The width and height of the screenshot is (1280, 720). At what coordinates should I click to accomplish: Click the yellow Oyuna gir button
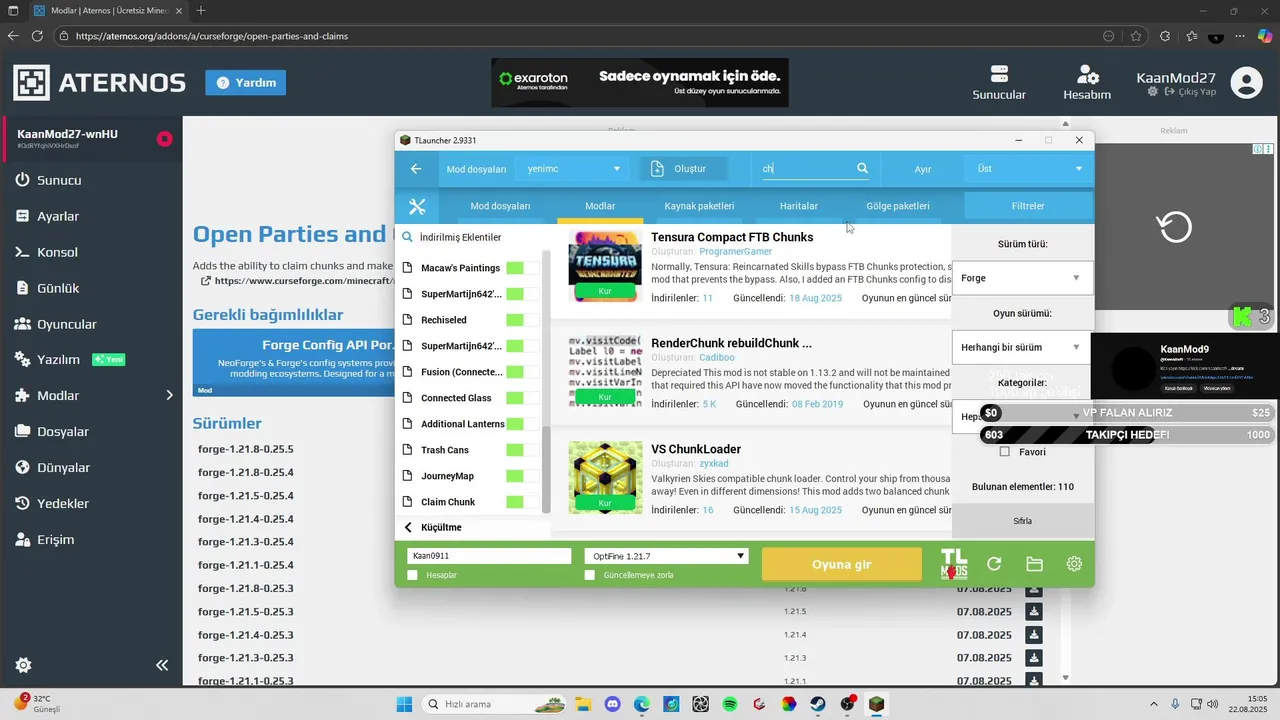tap(842, 564)
